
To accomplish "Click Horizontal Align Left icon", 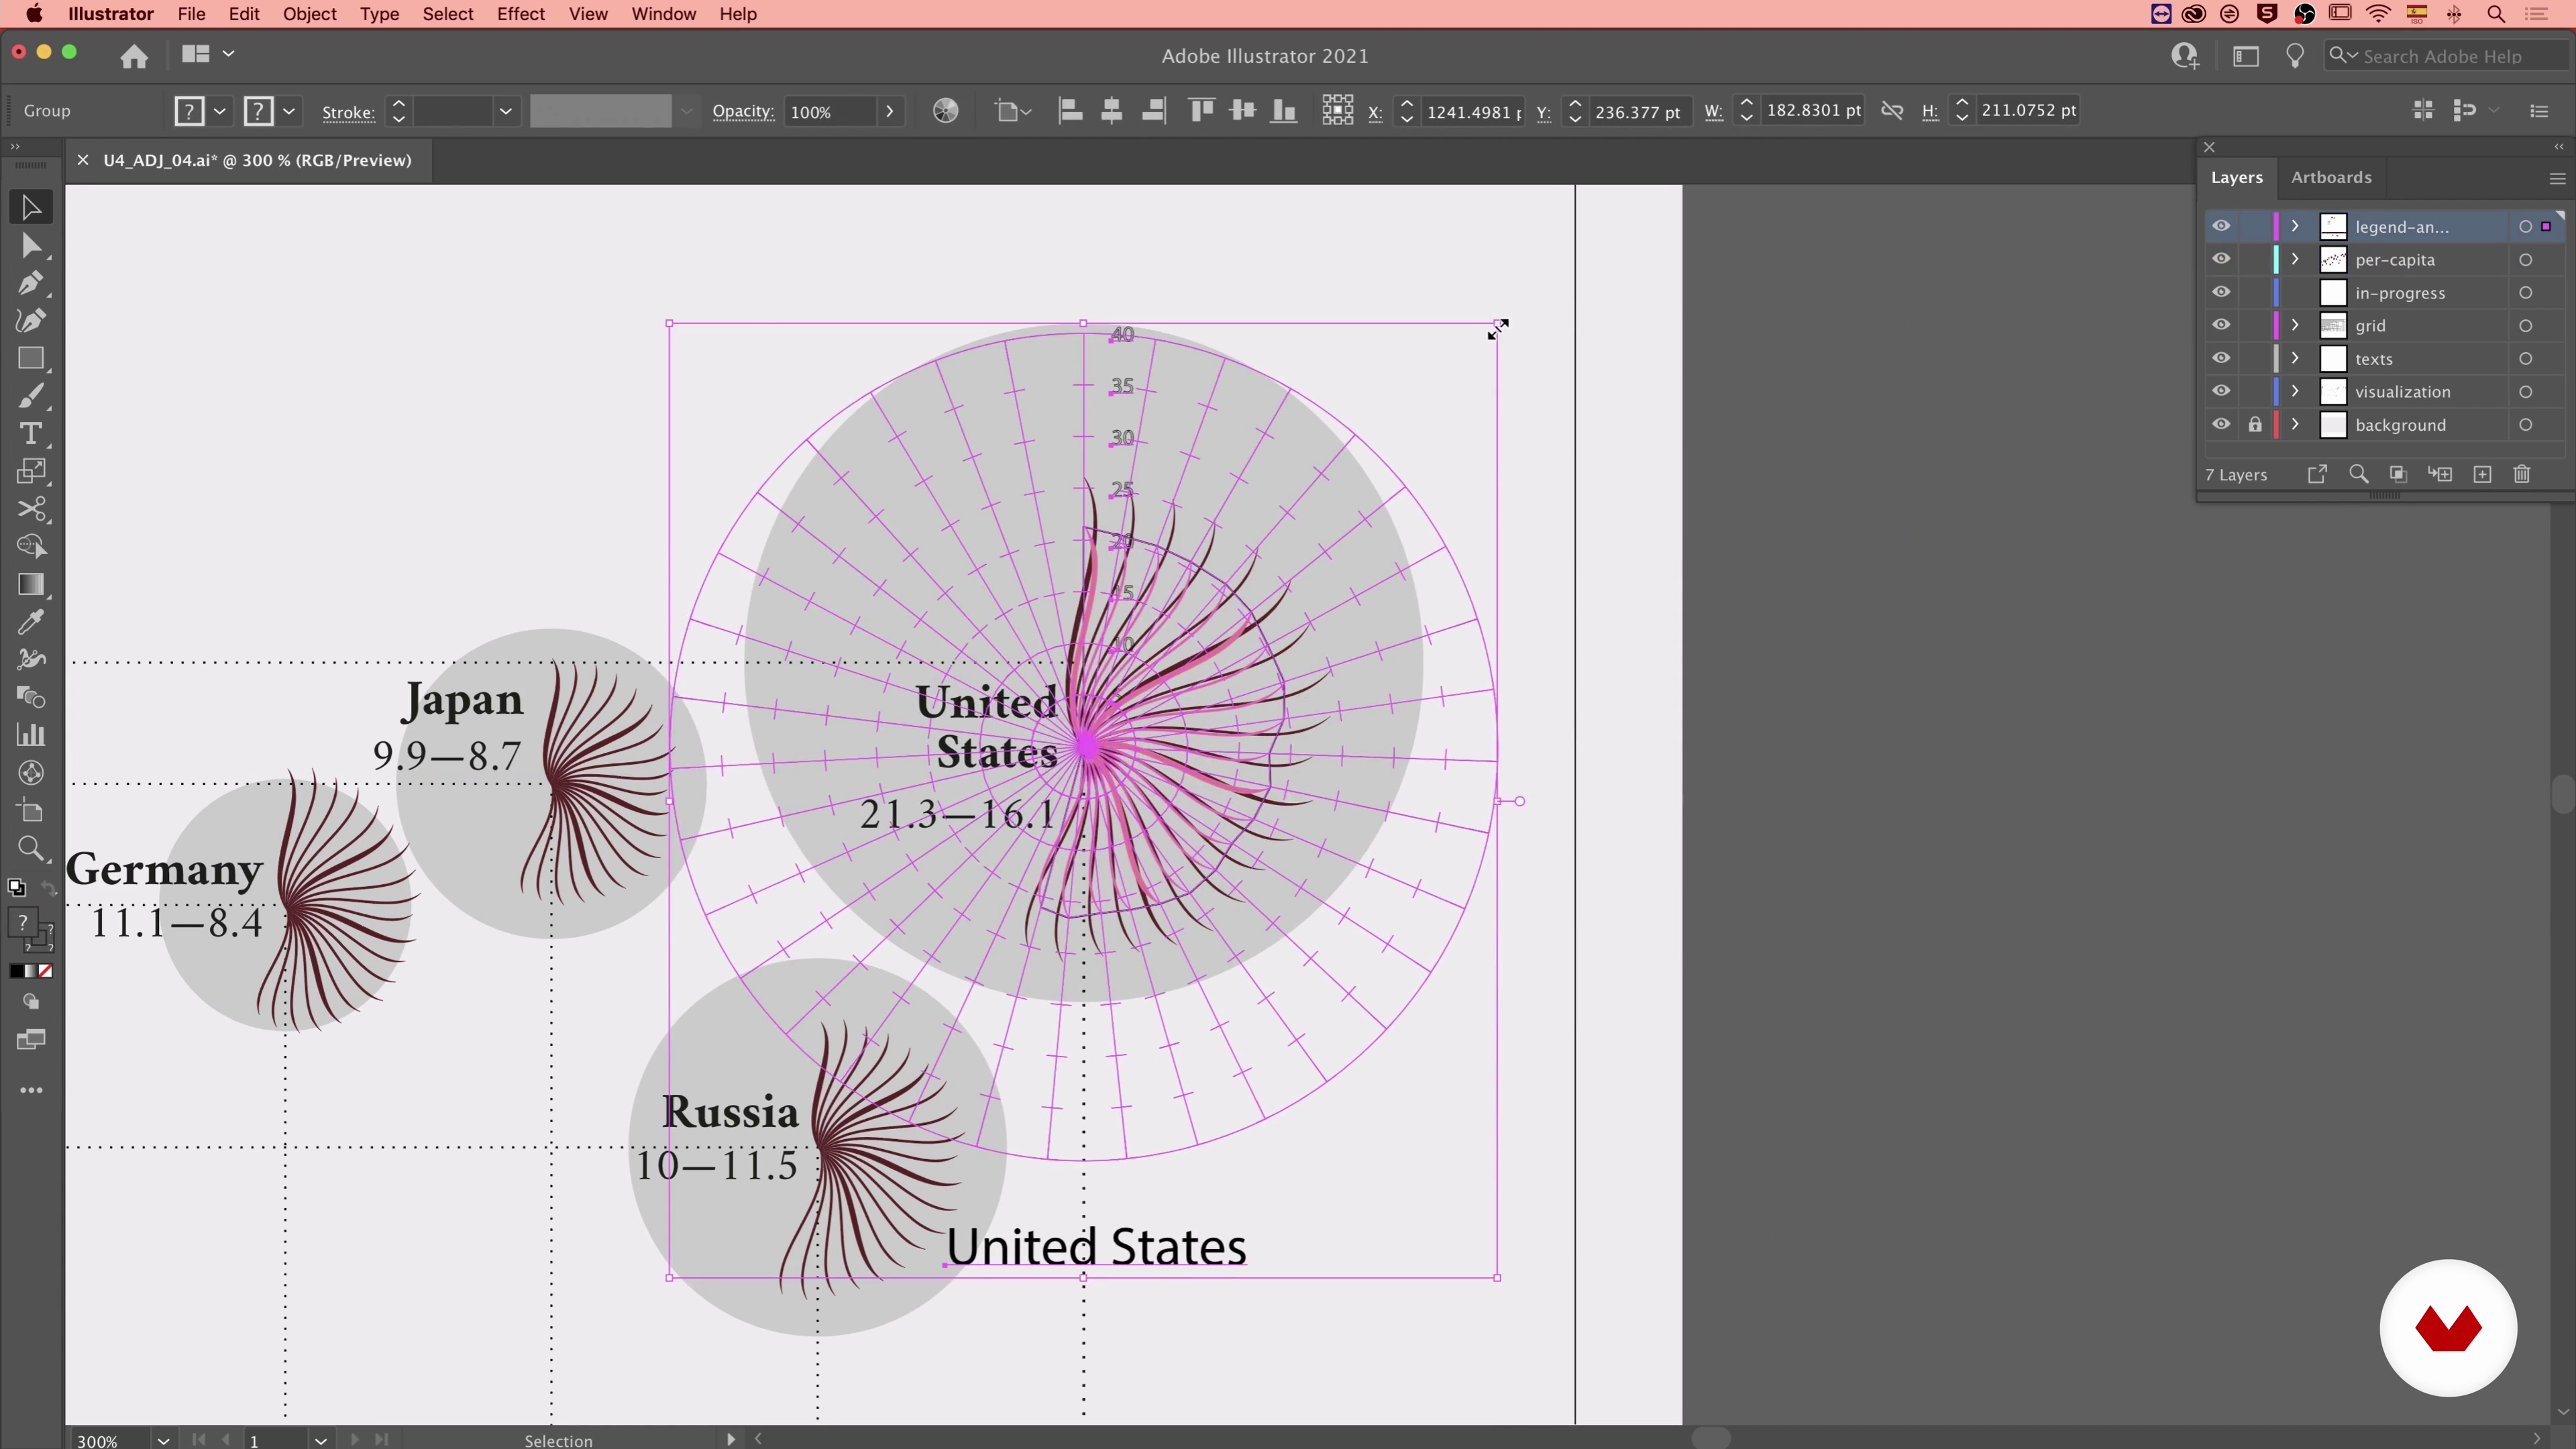I will pos(1070,111).
